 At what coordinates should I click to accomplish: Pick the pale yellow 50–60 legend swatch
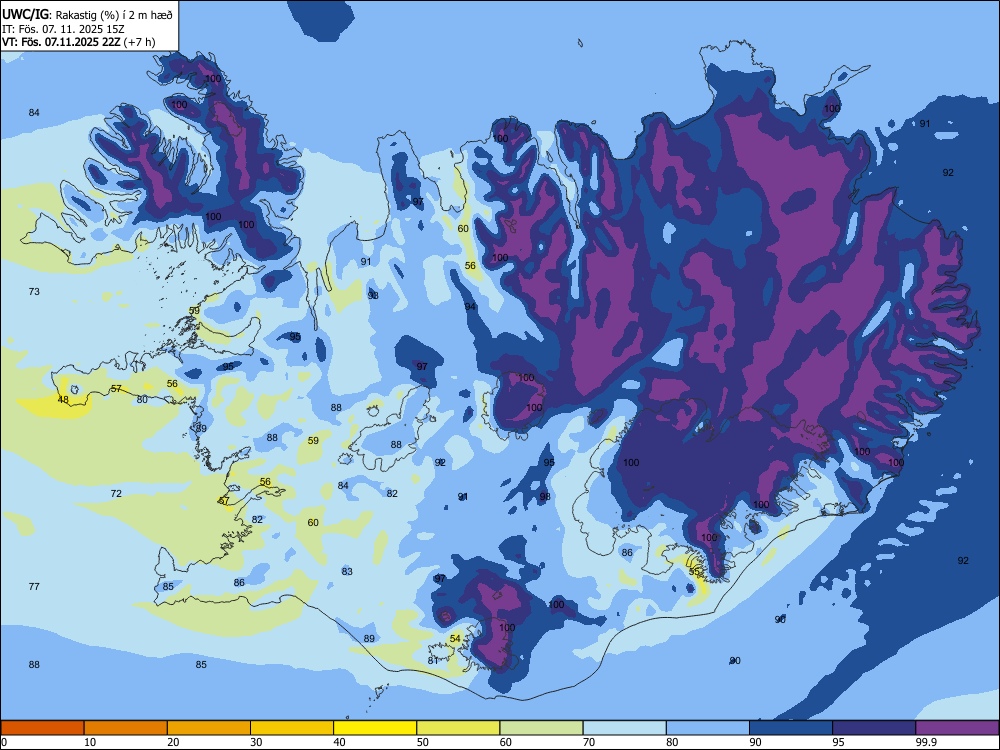458,728
